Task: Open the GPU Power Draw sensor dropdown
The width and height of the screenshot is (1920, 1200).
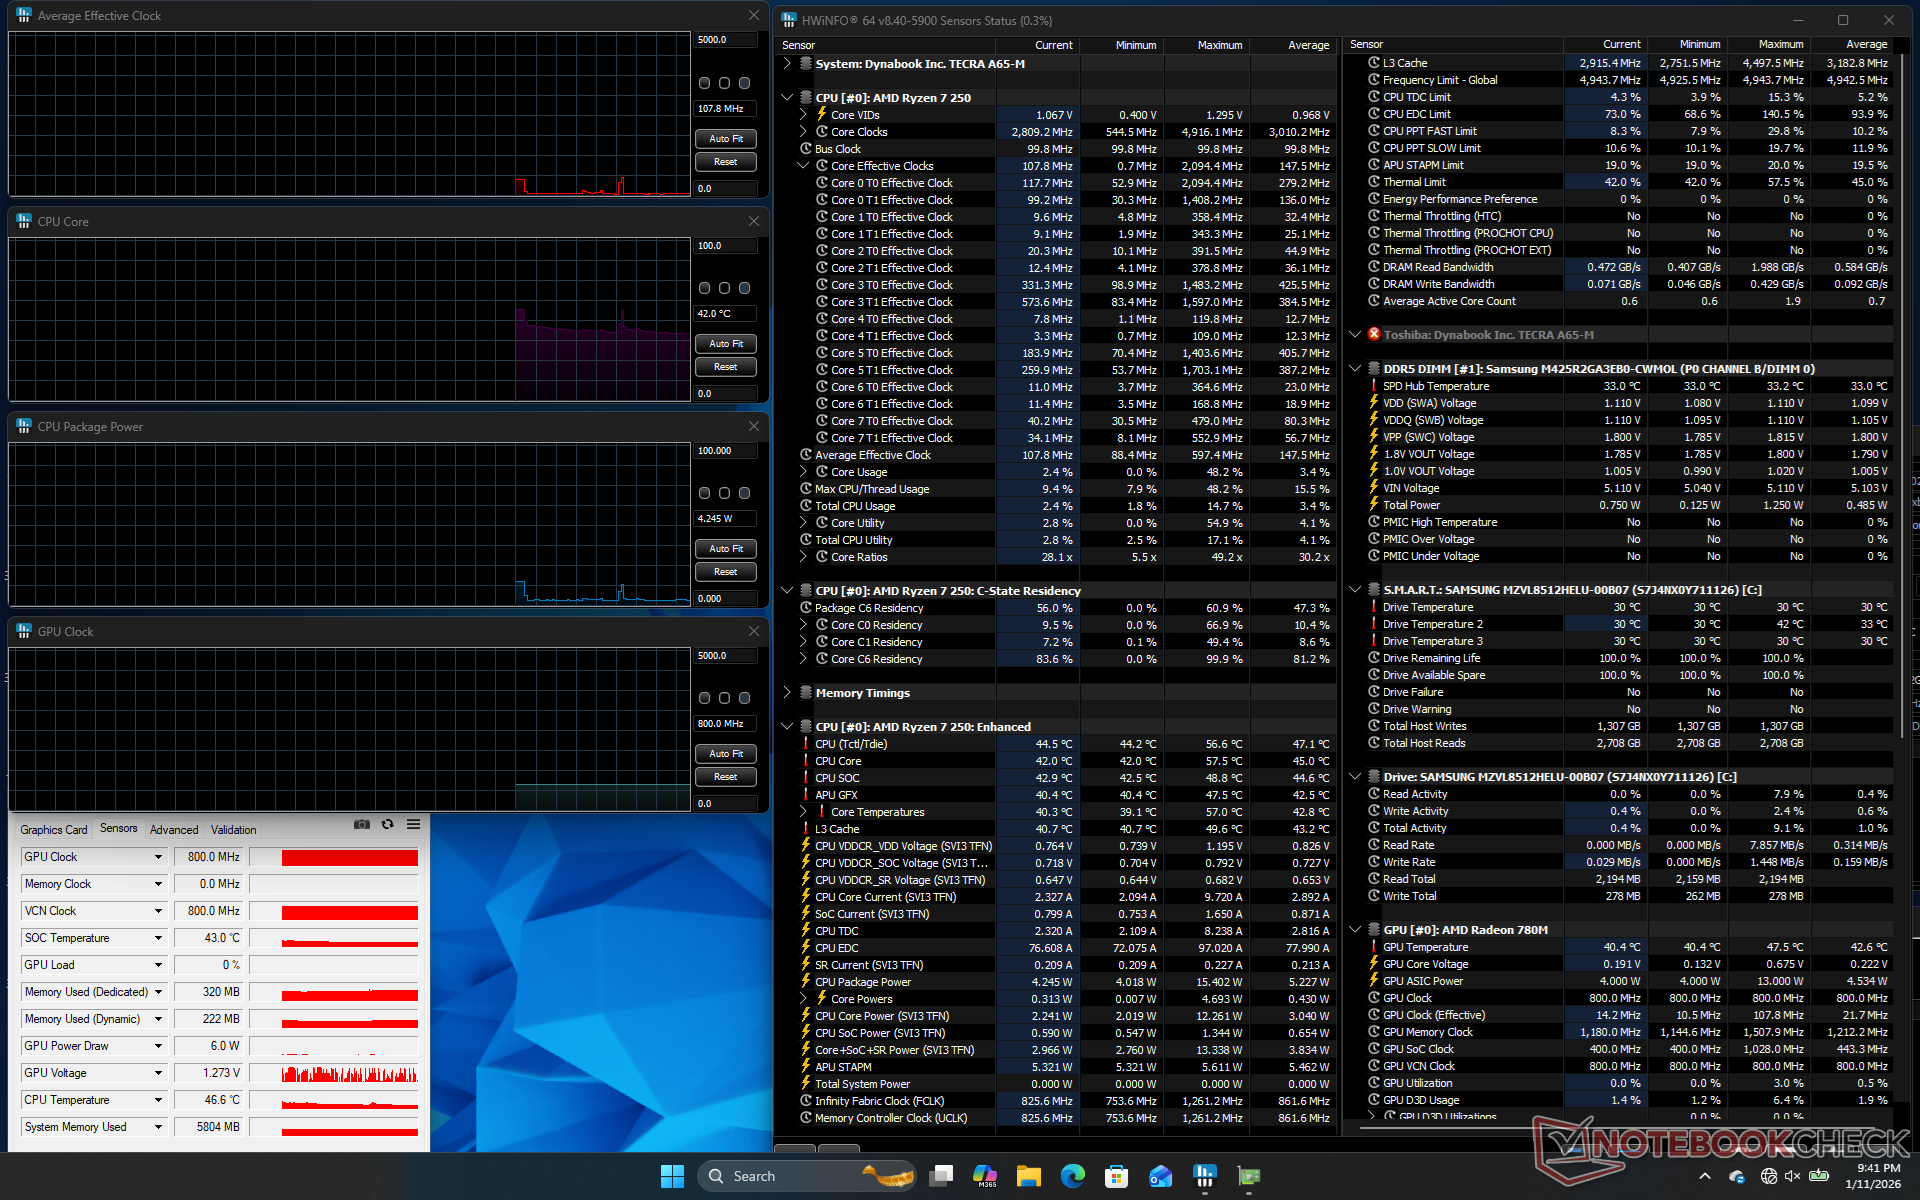Action: pos(158,1046)
